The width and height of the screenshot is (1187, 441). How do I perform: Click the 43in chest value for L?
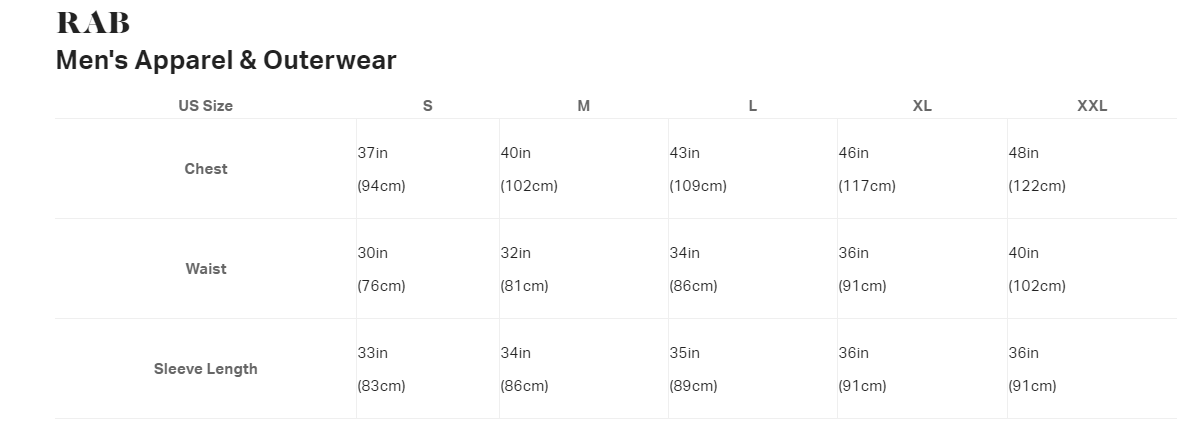pyautogui.click(x=685, y=153)
